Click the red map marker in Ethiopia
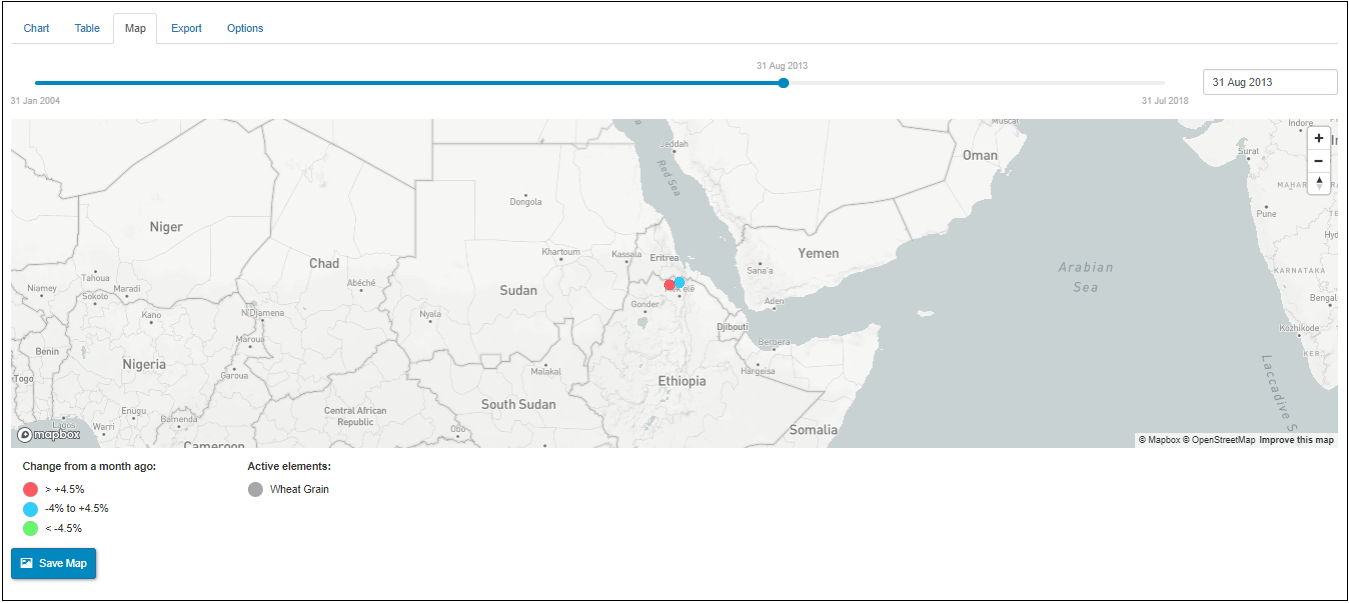The image size is (1349, 603). tap(670, 285)
